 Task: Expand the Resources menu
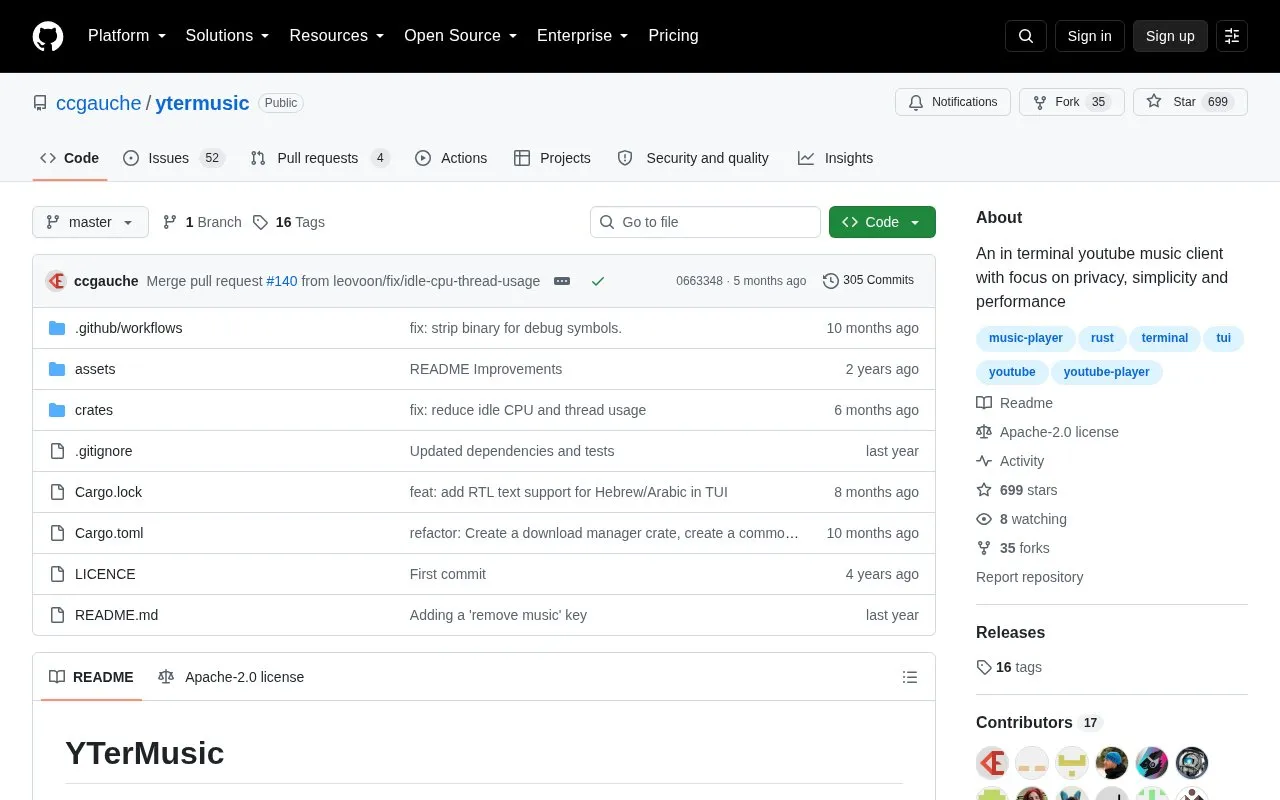pos(337,36)
